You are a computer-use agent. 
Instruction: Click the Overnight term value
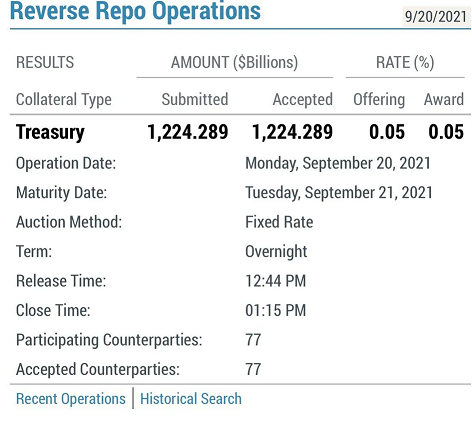[276, 252]
